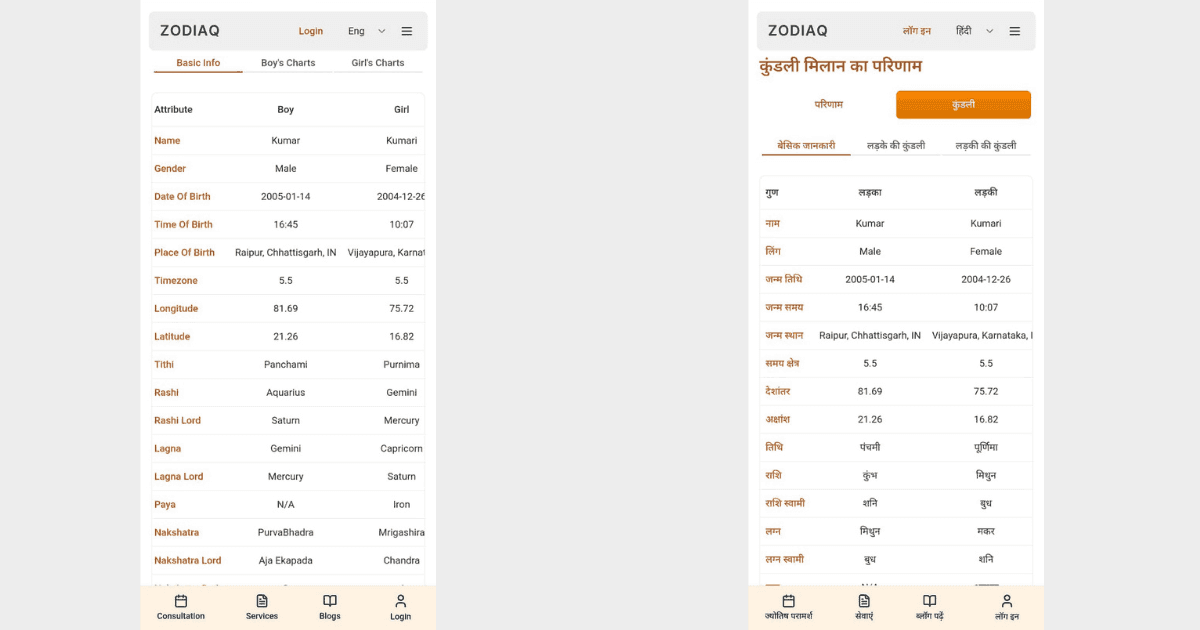Open the Consultation calendar icon

point(180,601)
